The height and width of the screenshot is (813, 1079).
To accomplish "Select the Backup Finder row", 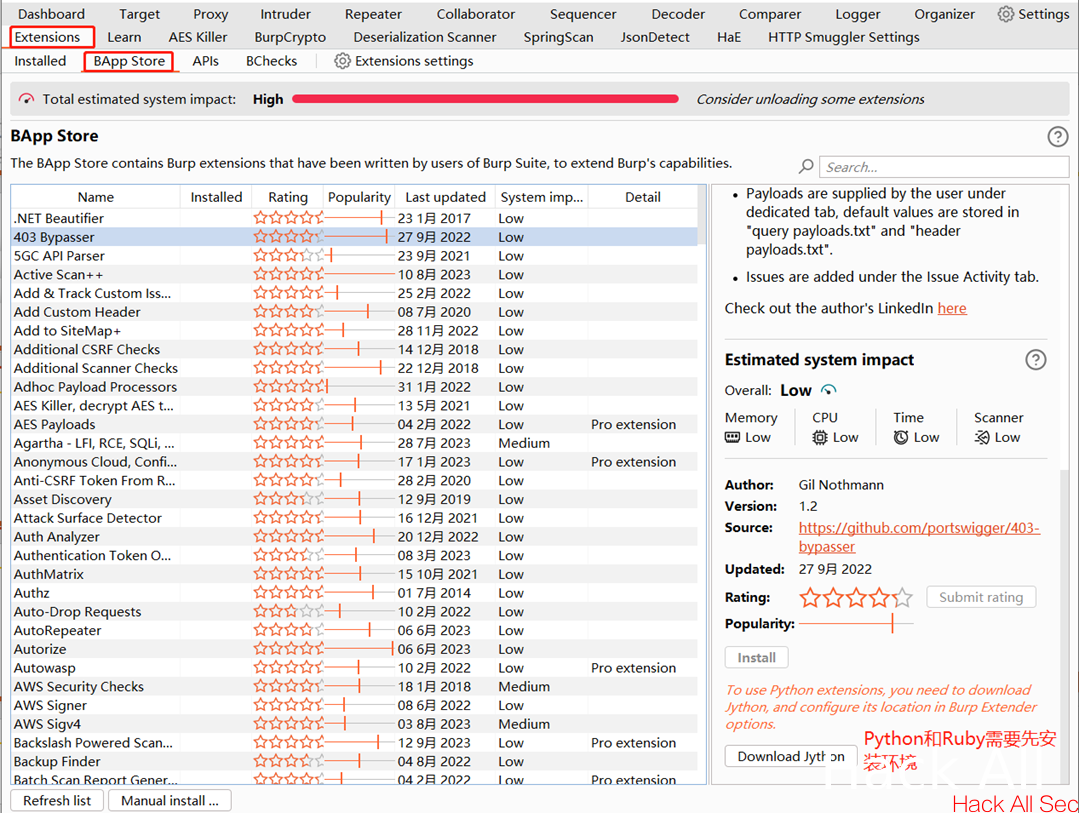I will (x=354, y=761).
